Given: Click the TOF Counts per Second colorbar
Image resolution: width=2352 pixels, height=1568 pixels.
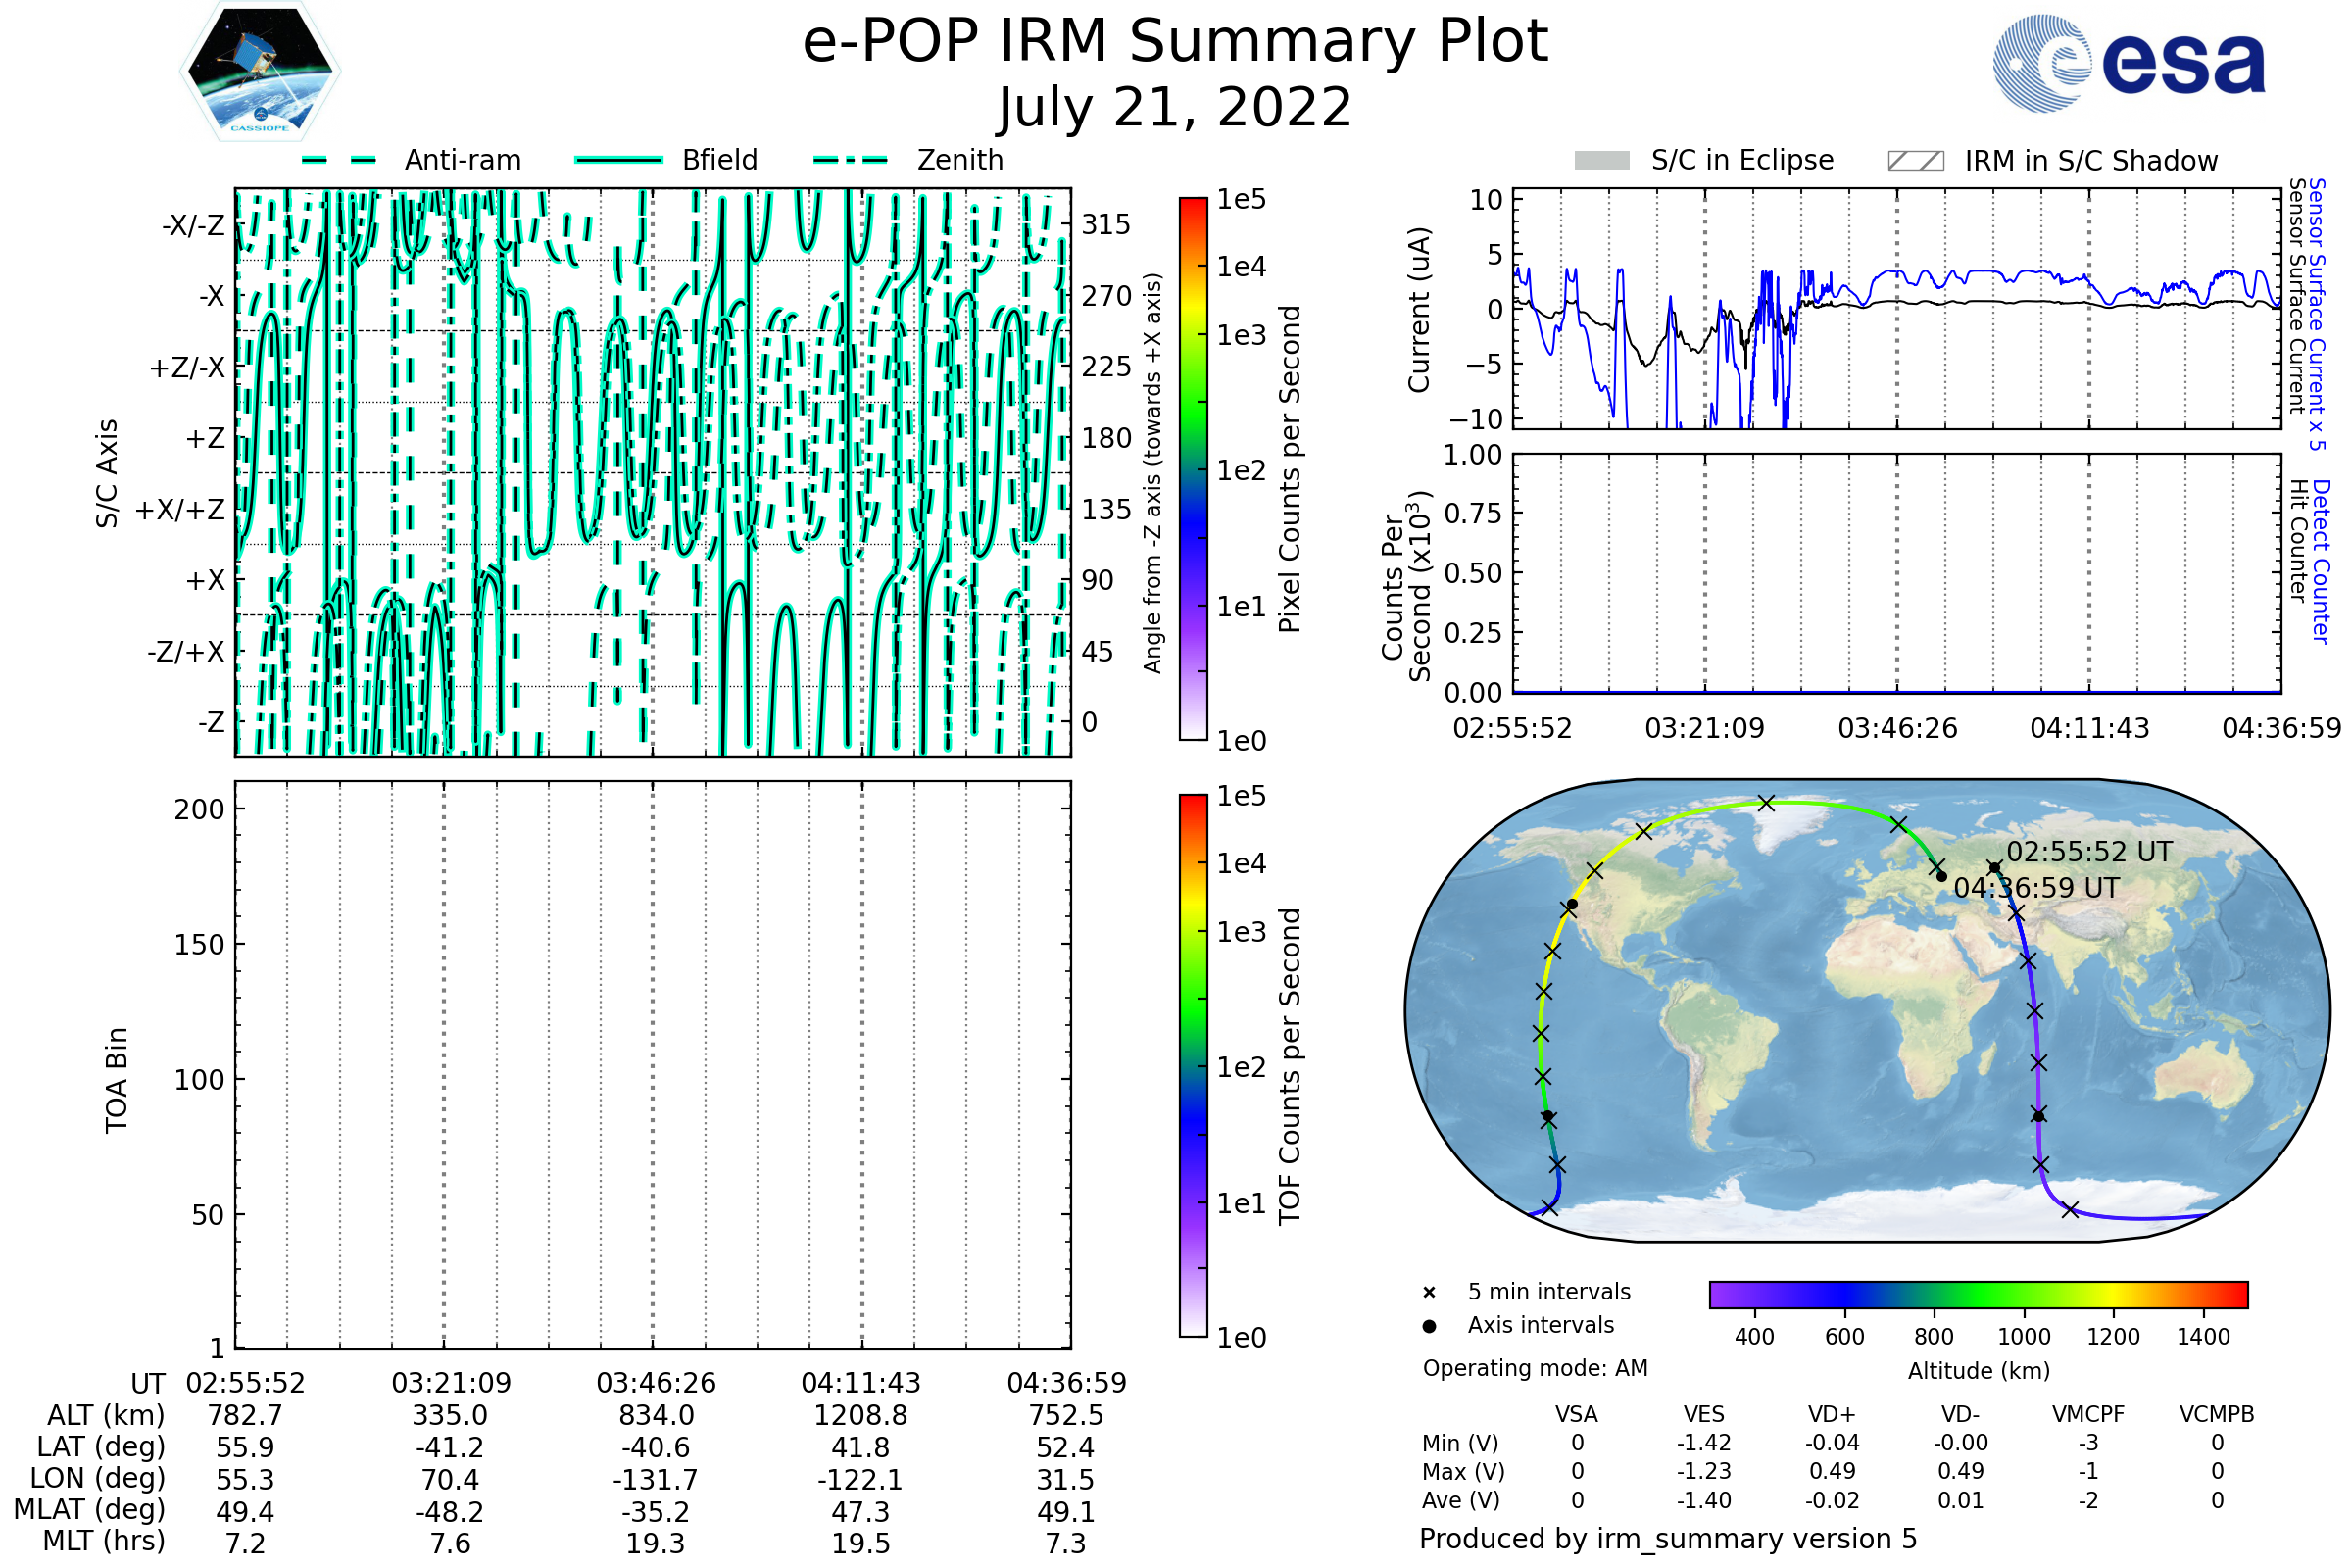Looking at the screenshot, I should pyautogui.click(x=1193, y=1065).
